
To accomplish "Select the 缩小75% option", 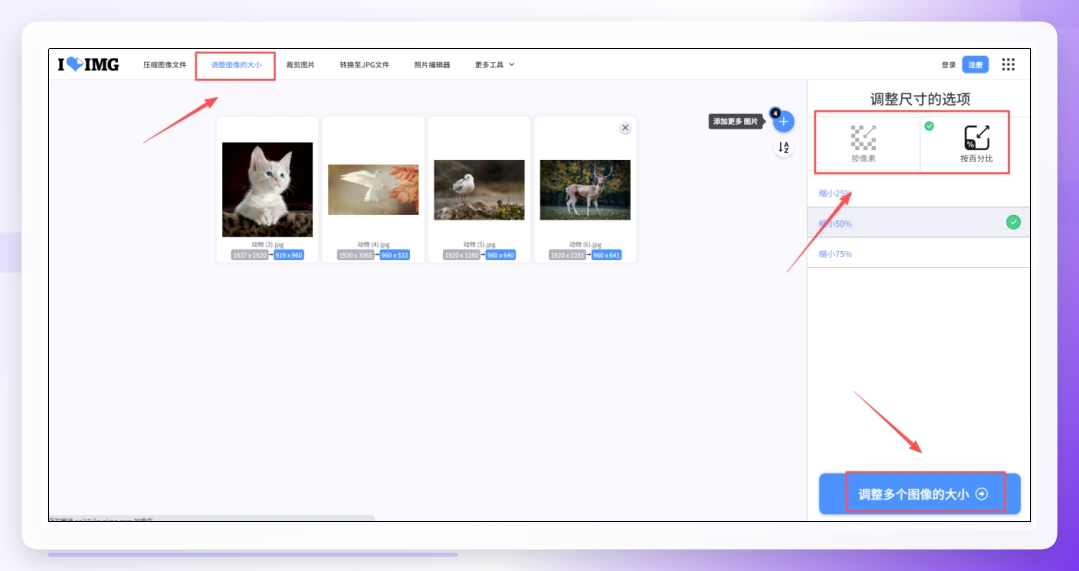I will (x=919, y=254).
